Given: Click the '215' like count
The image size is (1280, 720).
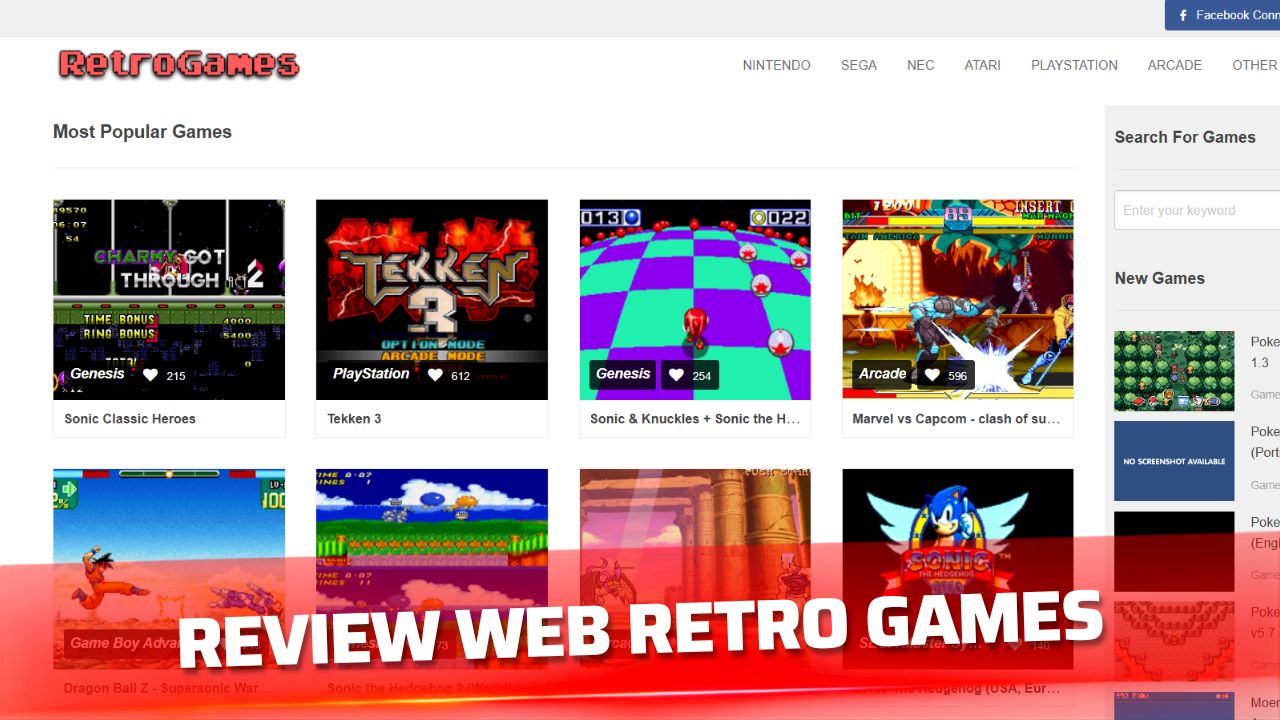Looking at the screenshot, I should pos(176,376).
